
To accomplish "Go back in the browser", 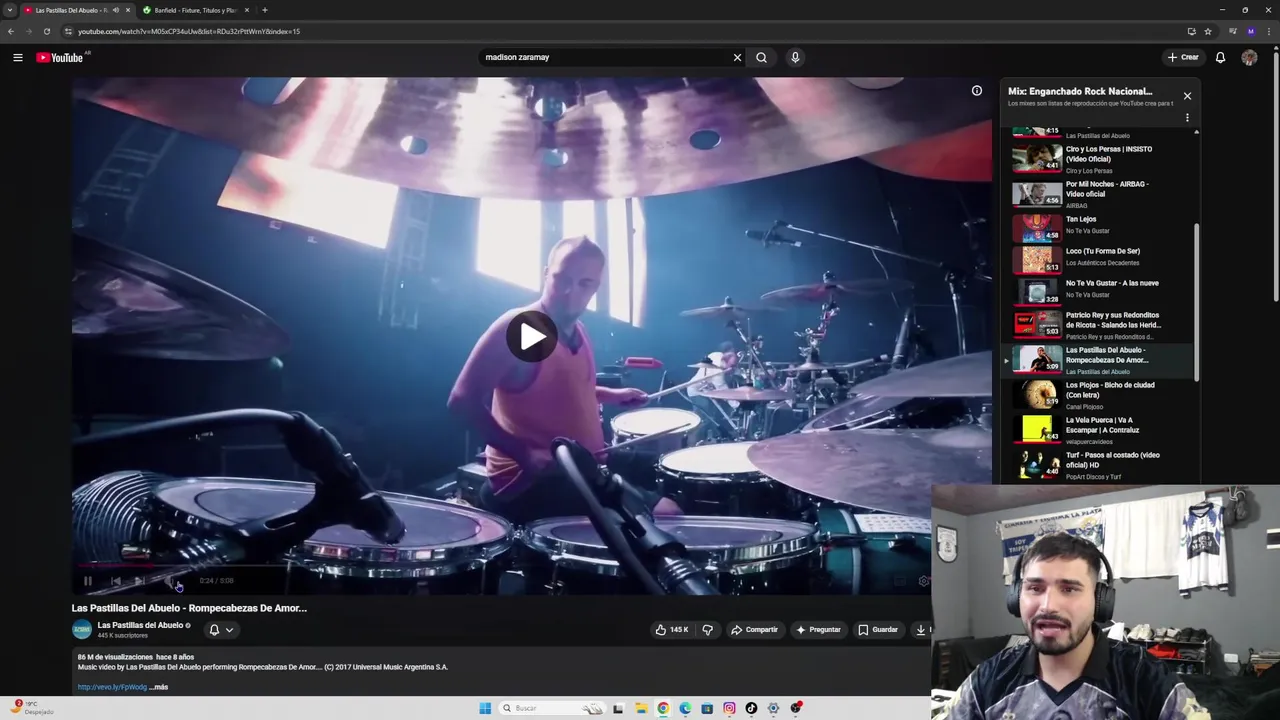I will (x=10, y=31).
